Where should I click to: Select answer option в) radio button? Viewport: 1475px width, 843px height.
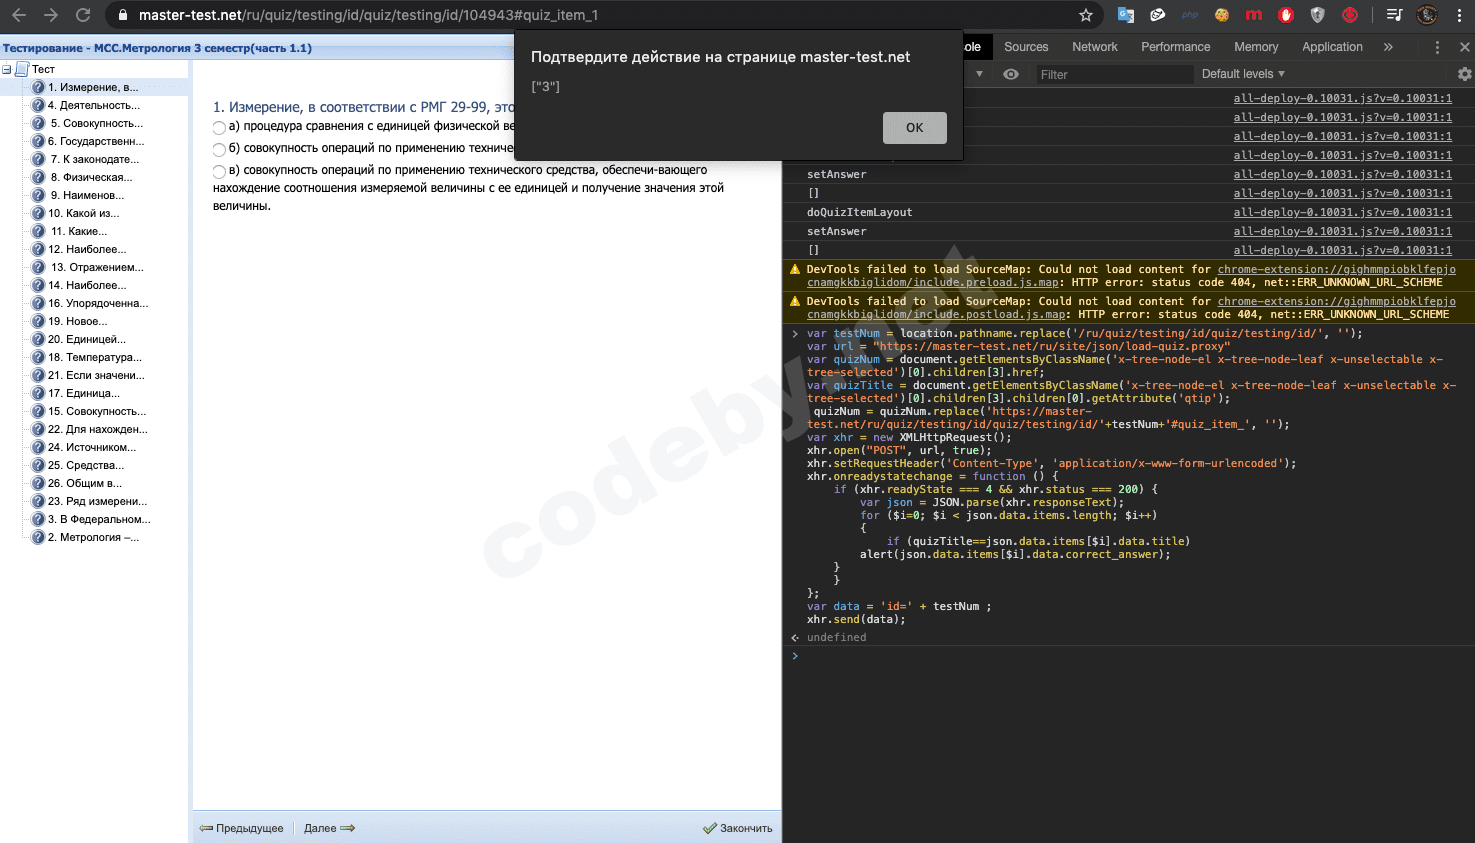point(219,172)
